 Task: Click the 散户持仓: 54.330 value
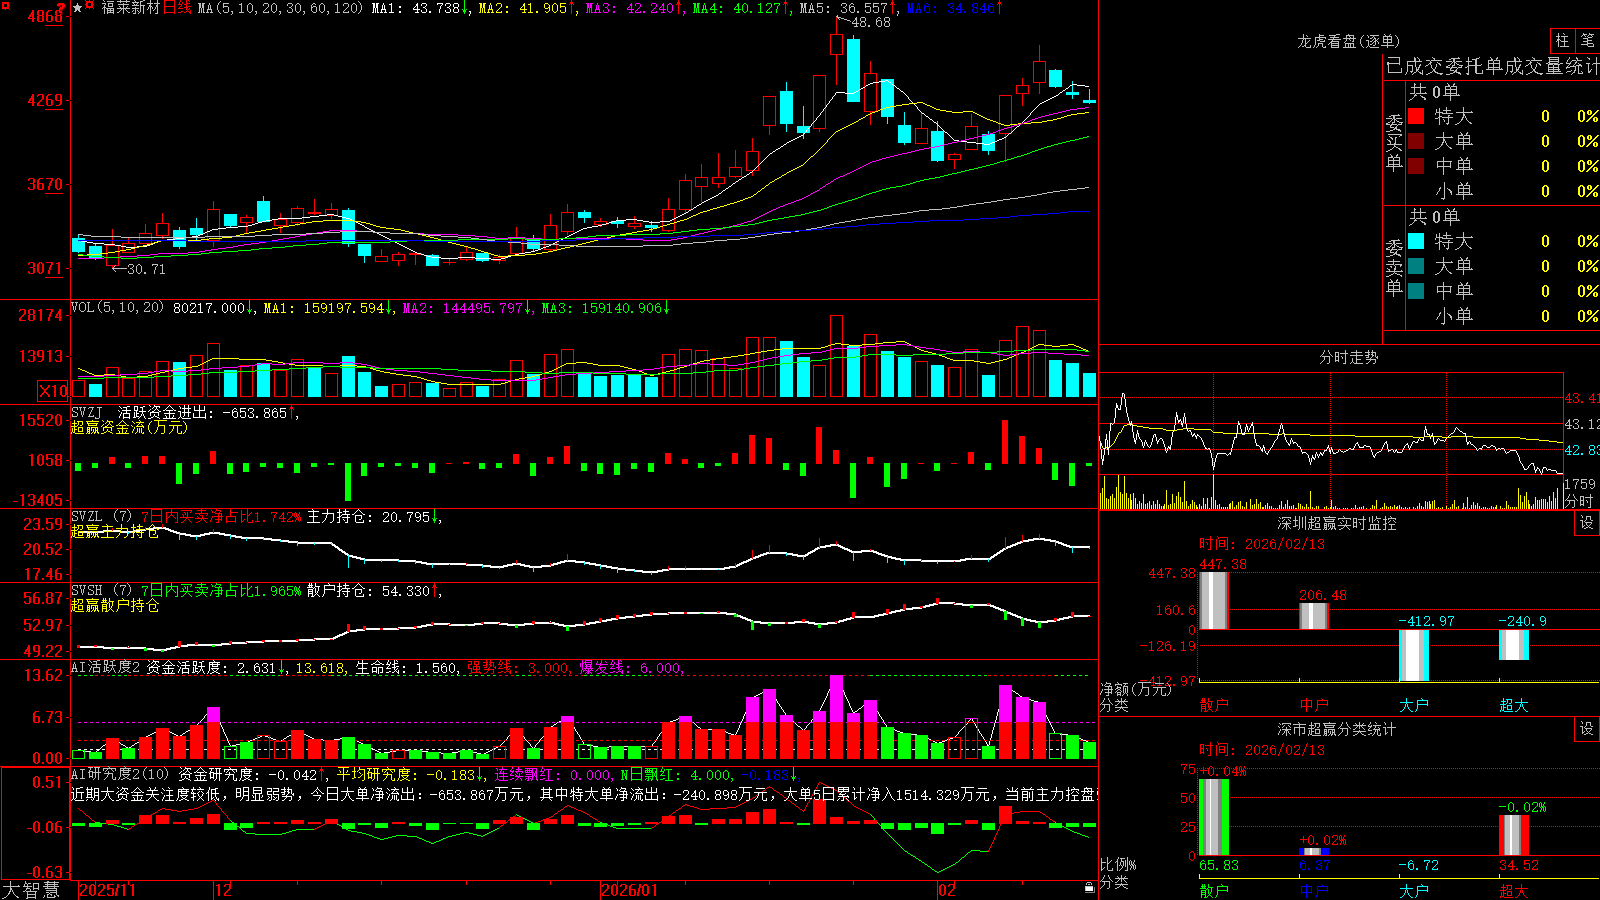(x=369, y=591)
